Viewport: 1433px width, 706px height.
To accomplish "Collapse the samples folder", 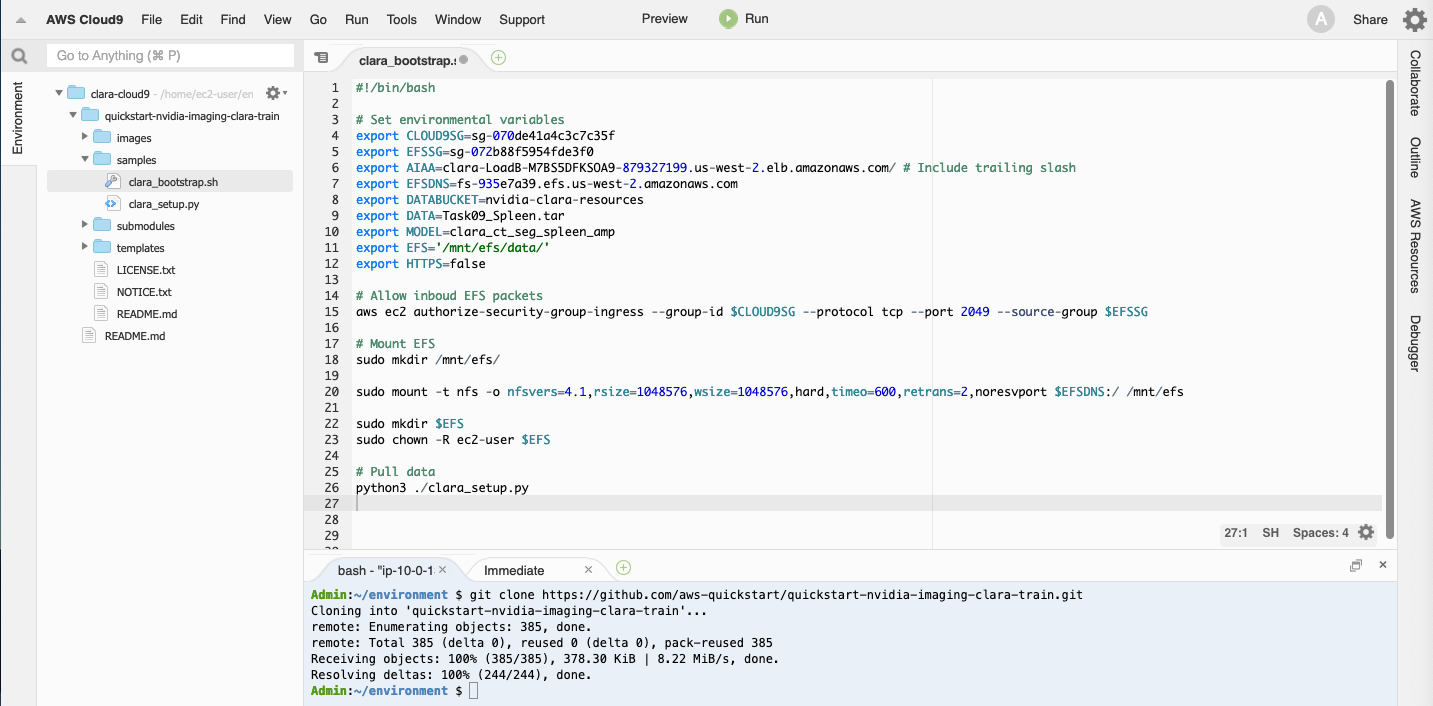I will click(x=86, y=160).
